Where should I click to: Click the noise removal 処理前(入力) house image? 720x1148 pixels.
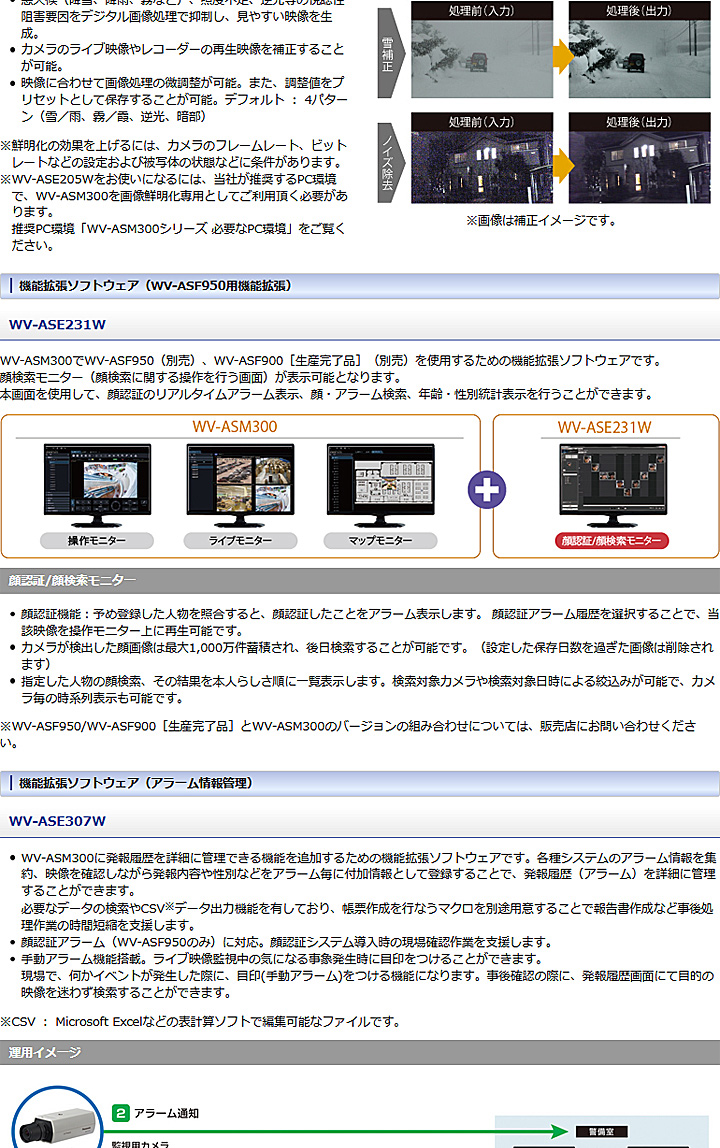[x=481, y=157]
